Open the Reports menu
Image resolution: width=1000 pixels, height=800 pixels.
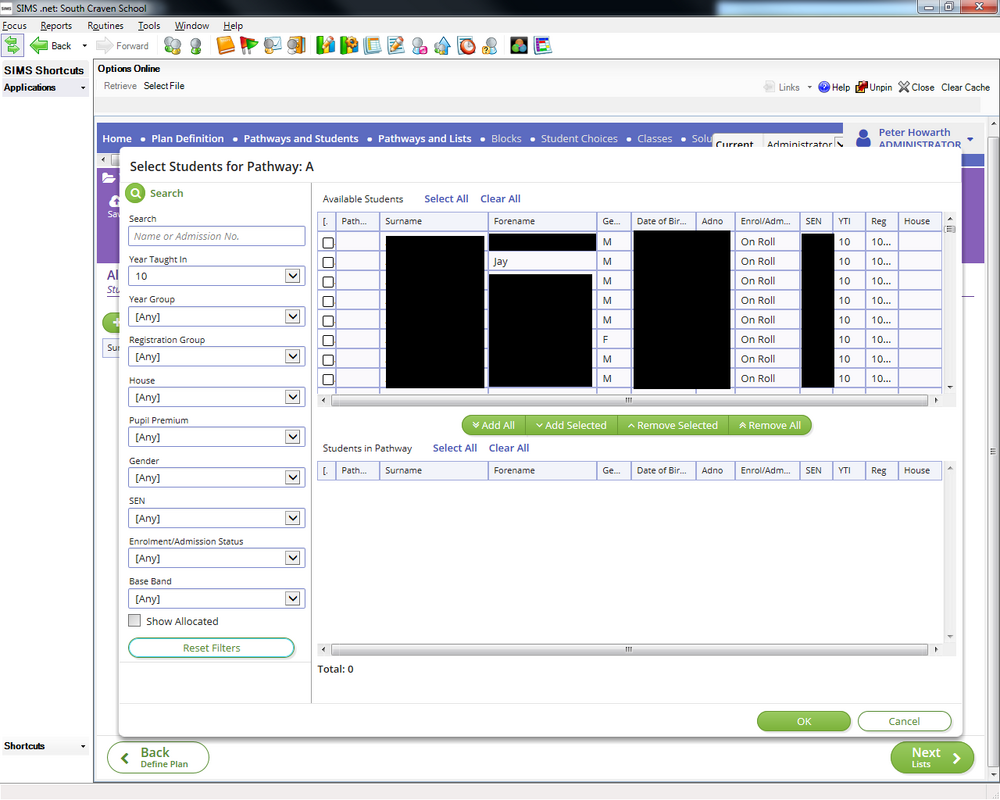[56, 26]
